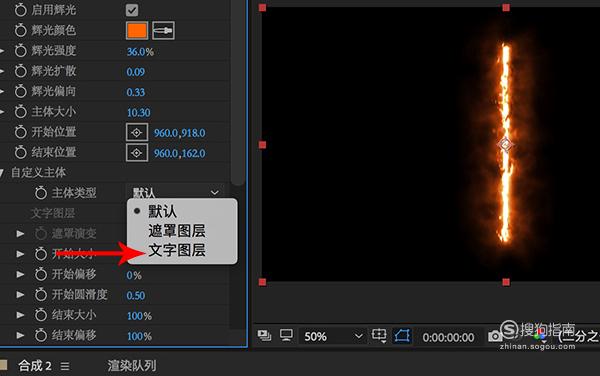Open the orange 辉光颜色 color swatch
600x376 pixels.
pos(137,31)
